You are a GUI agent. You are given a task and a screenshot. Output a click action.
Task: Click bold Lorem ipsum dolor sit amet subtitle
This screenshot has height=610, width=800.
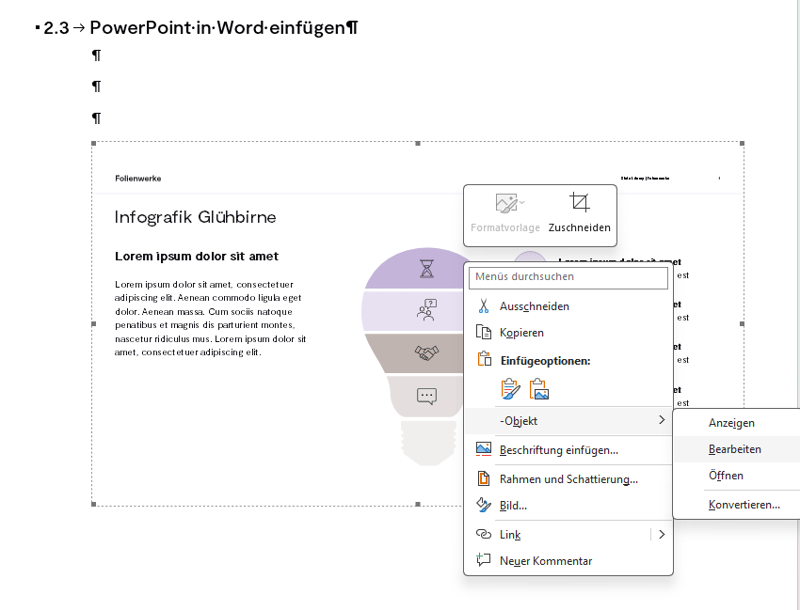point(196,256)
